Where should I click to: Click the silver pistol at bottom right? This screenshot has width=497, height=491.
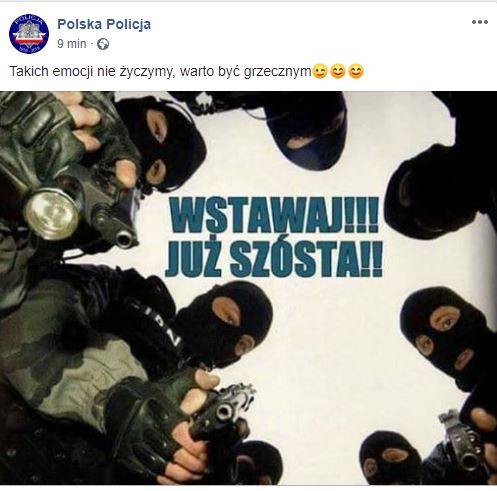(465, 443)
